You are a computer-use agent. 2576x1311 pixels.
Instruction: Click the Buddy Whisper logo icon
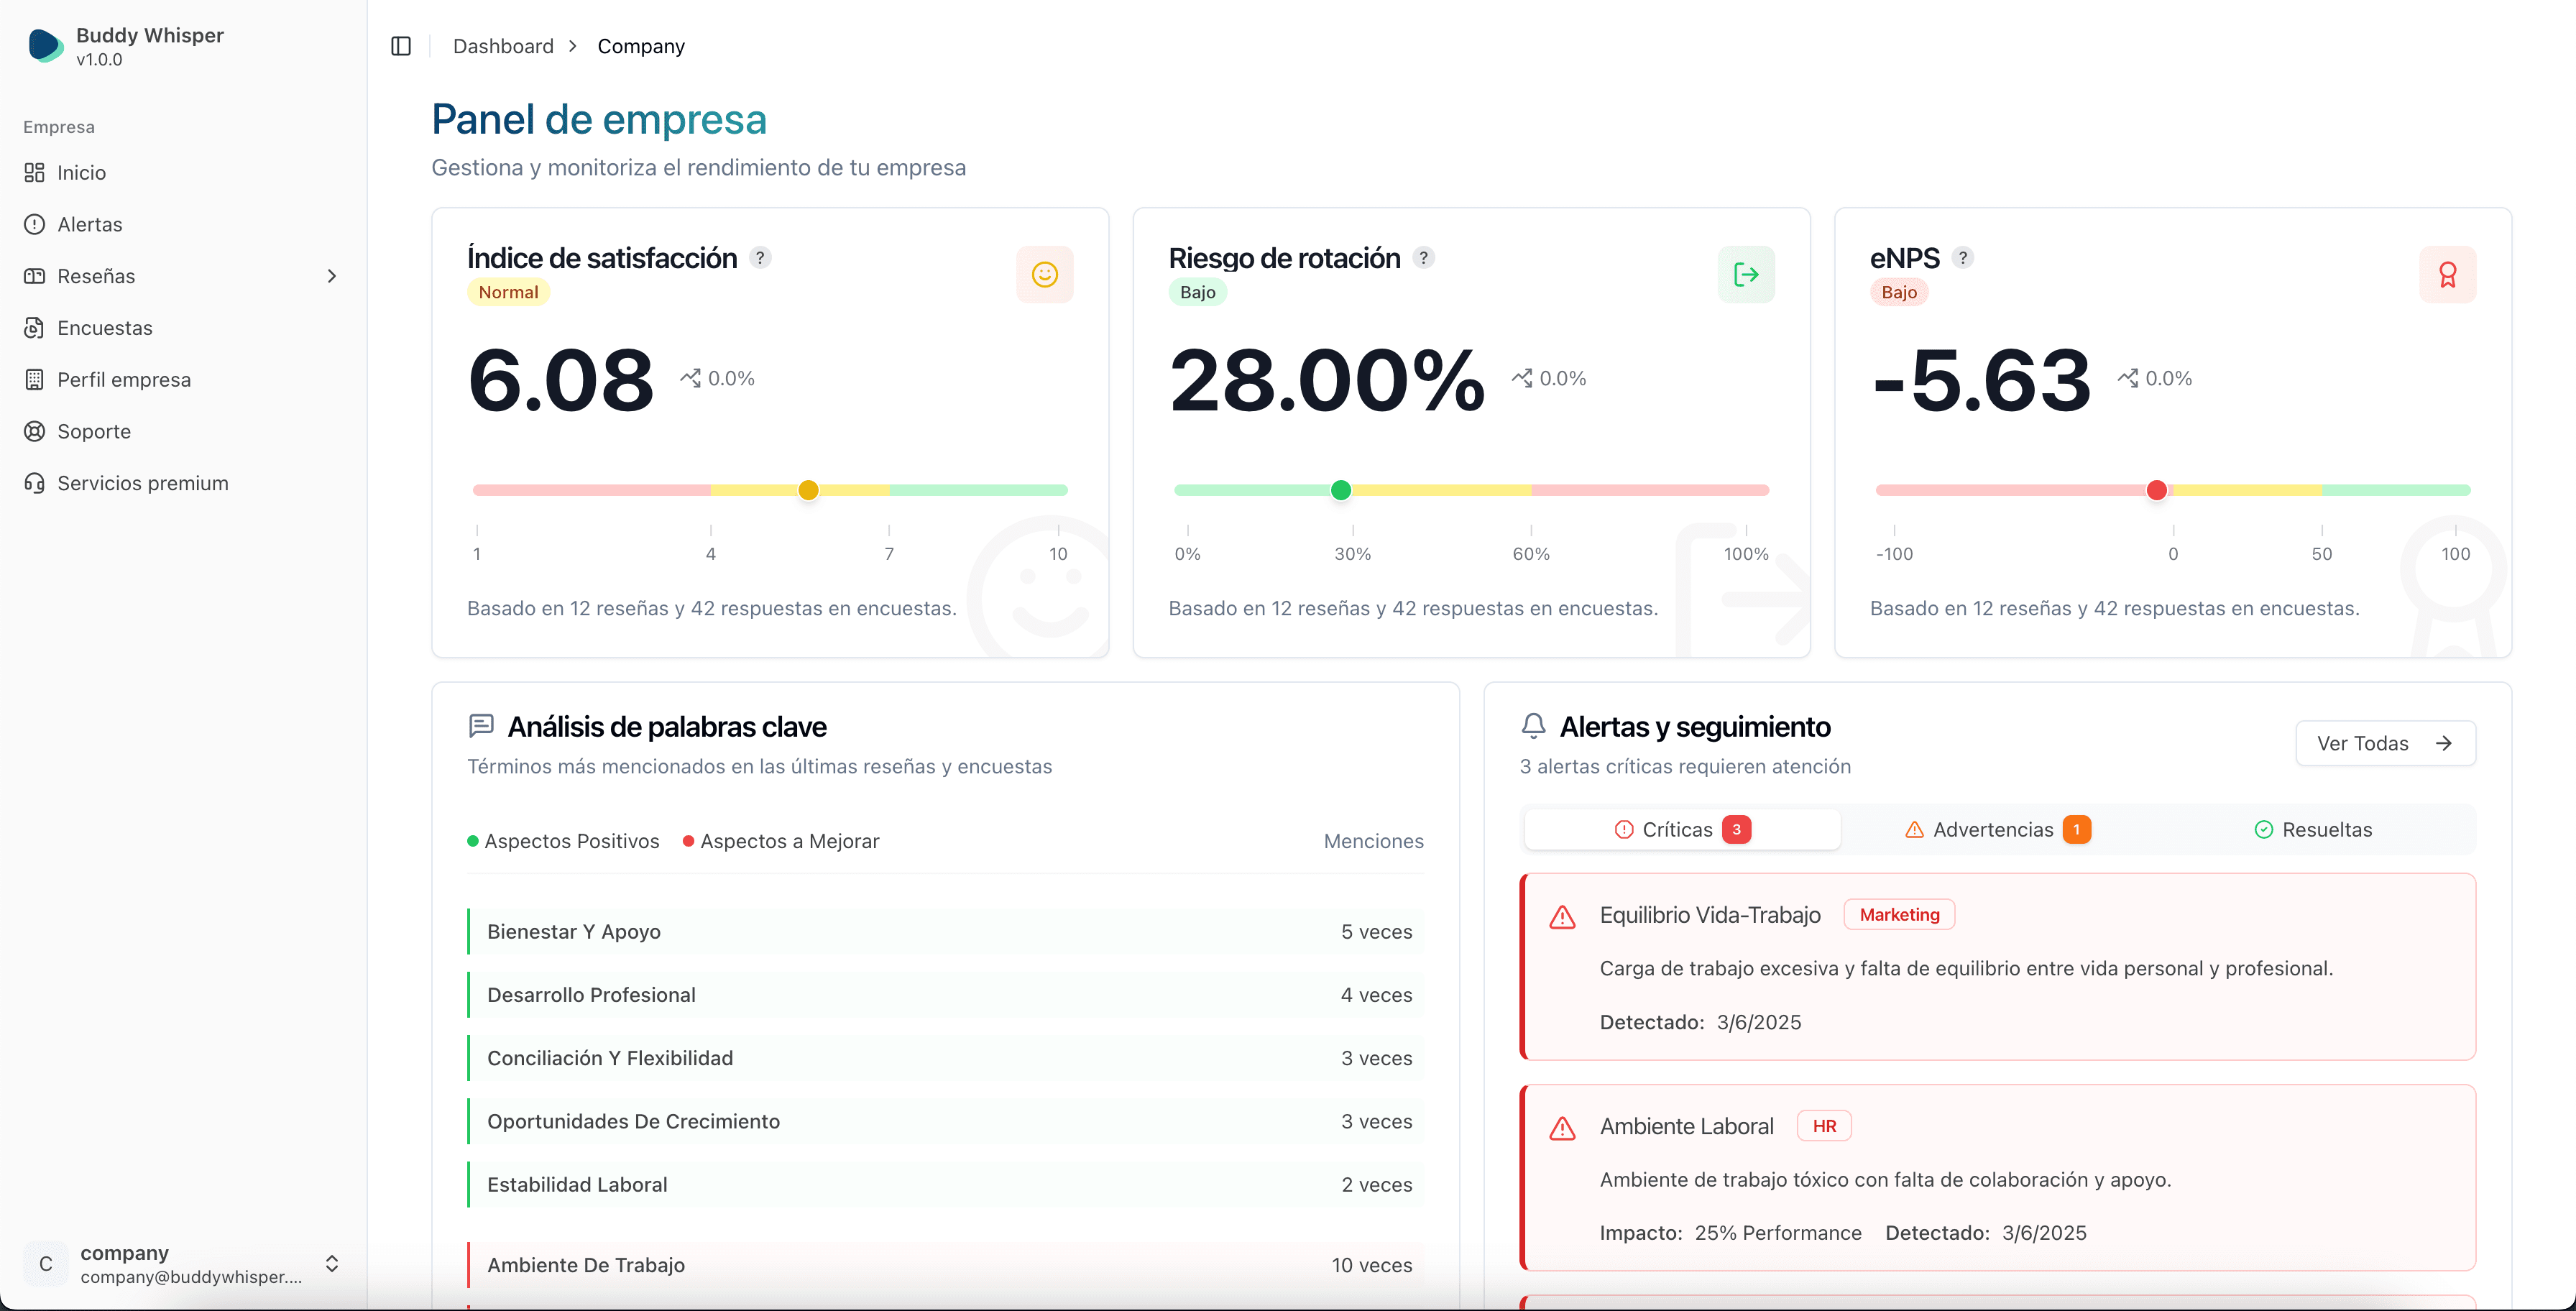tap(45, 46)
